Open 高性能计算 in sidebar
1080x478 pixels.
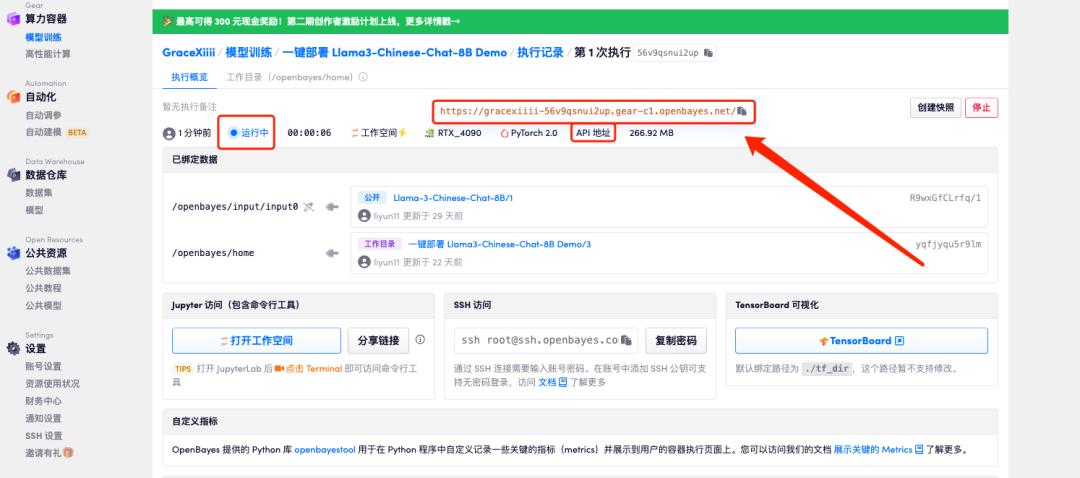click(48, 54)
